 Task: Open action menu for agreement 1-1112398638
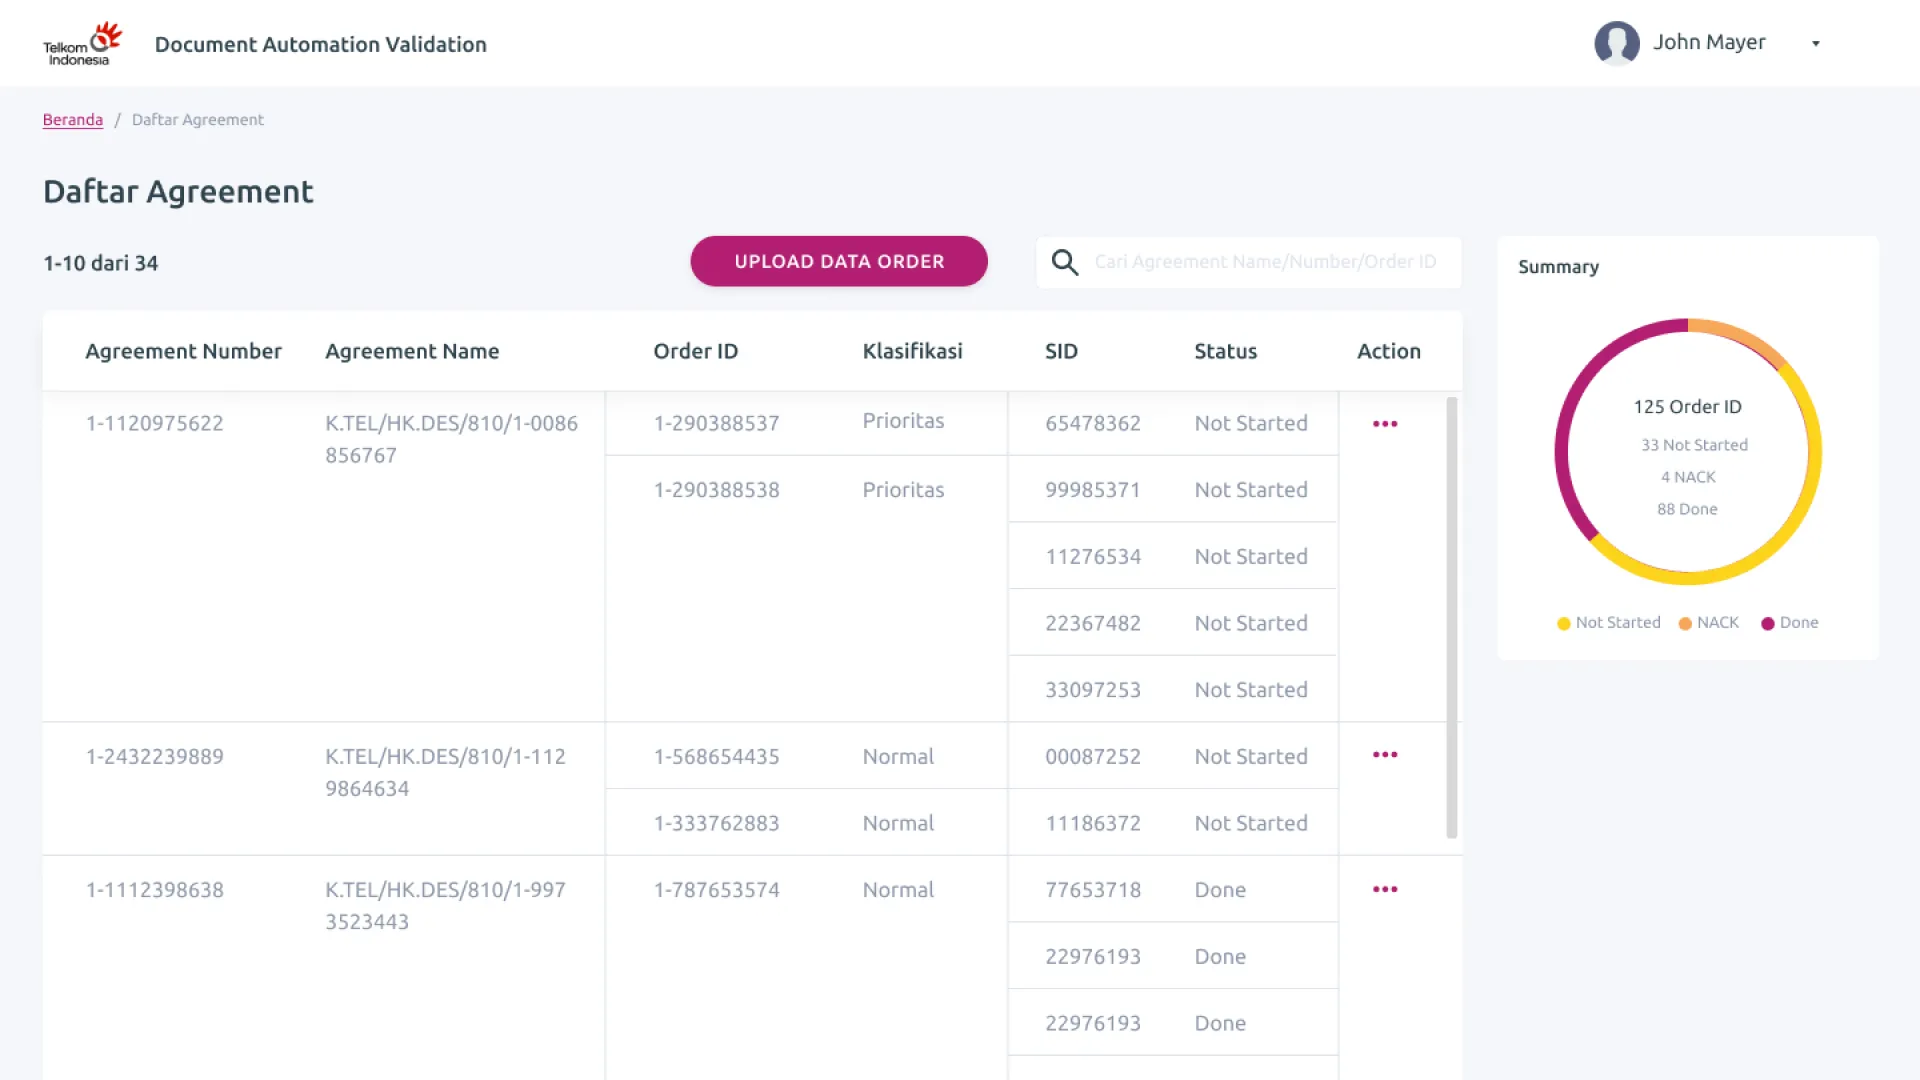pos(1385,889)
